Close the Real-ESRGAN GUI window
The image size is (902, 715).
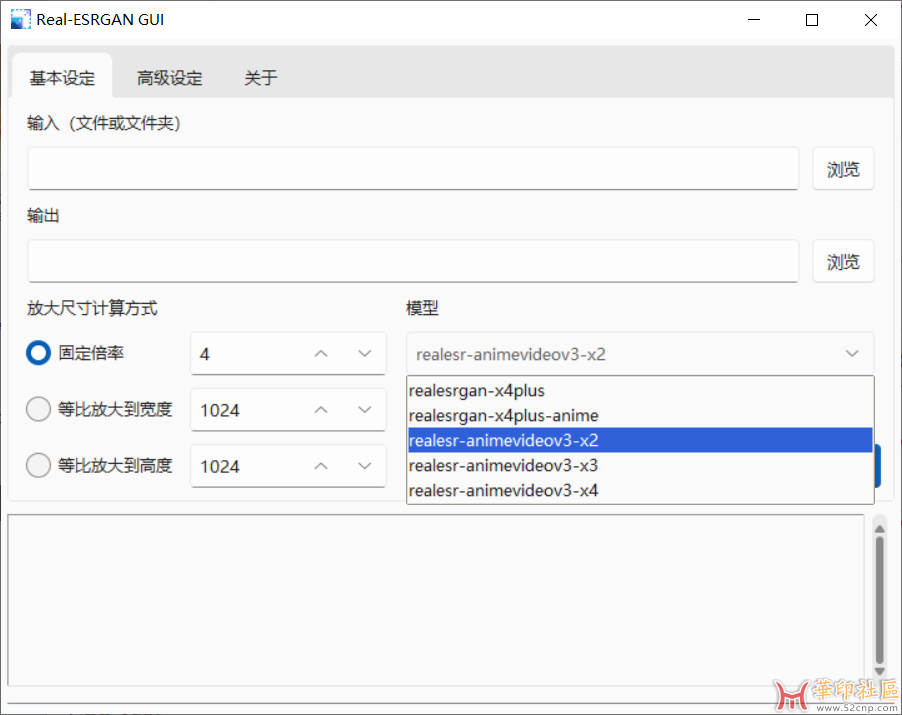click(x=871, y=20)
